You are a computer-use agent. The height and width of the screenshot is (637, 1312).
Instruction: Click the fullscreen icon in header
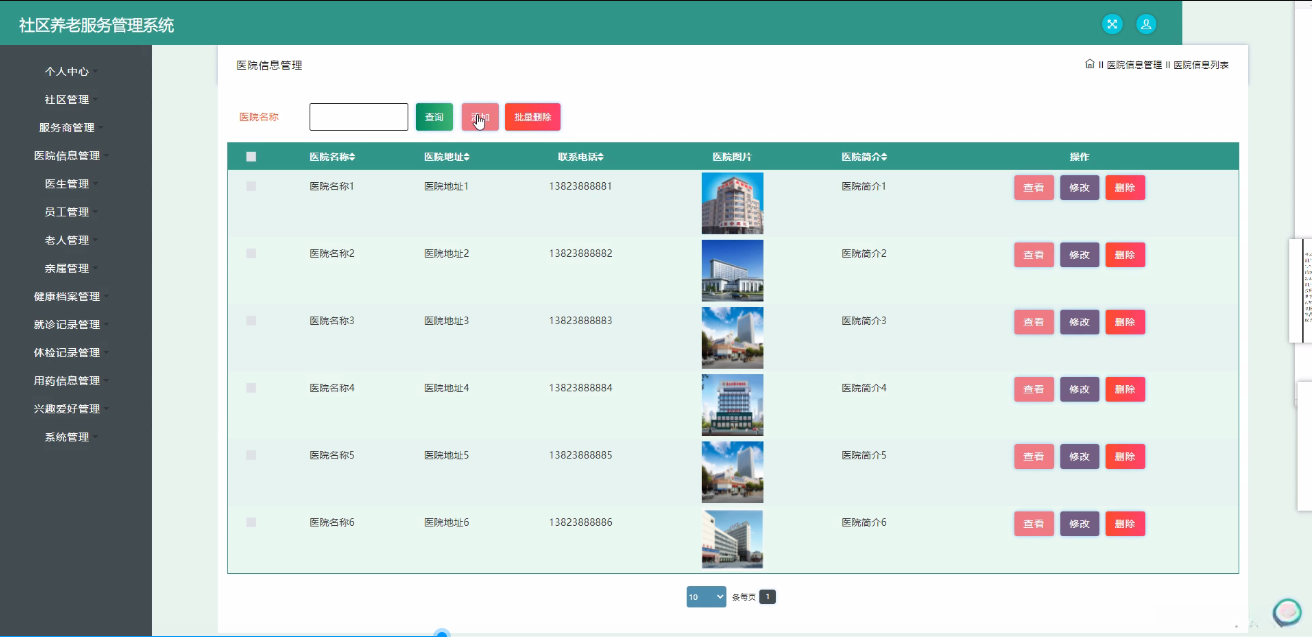[x=1111, y=24]
